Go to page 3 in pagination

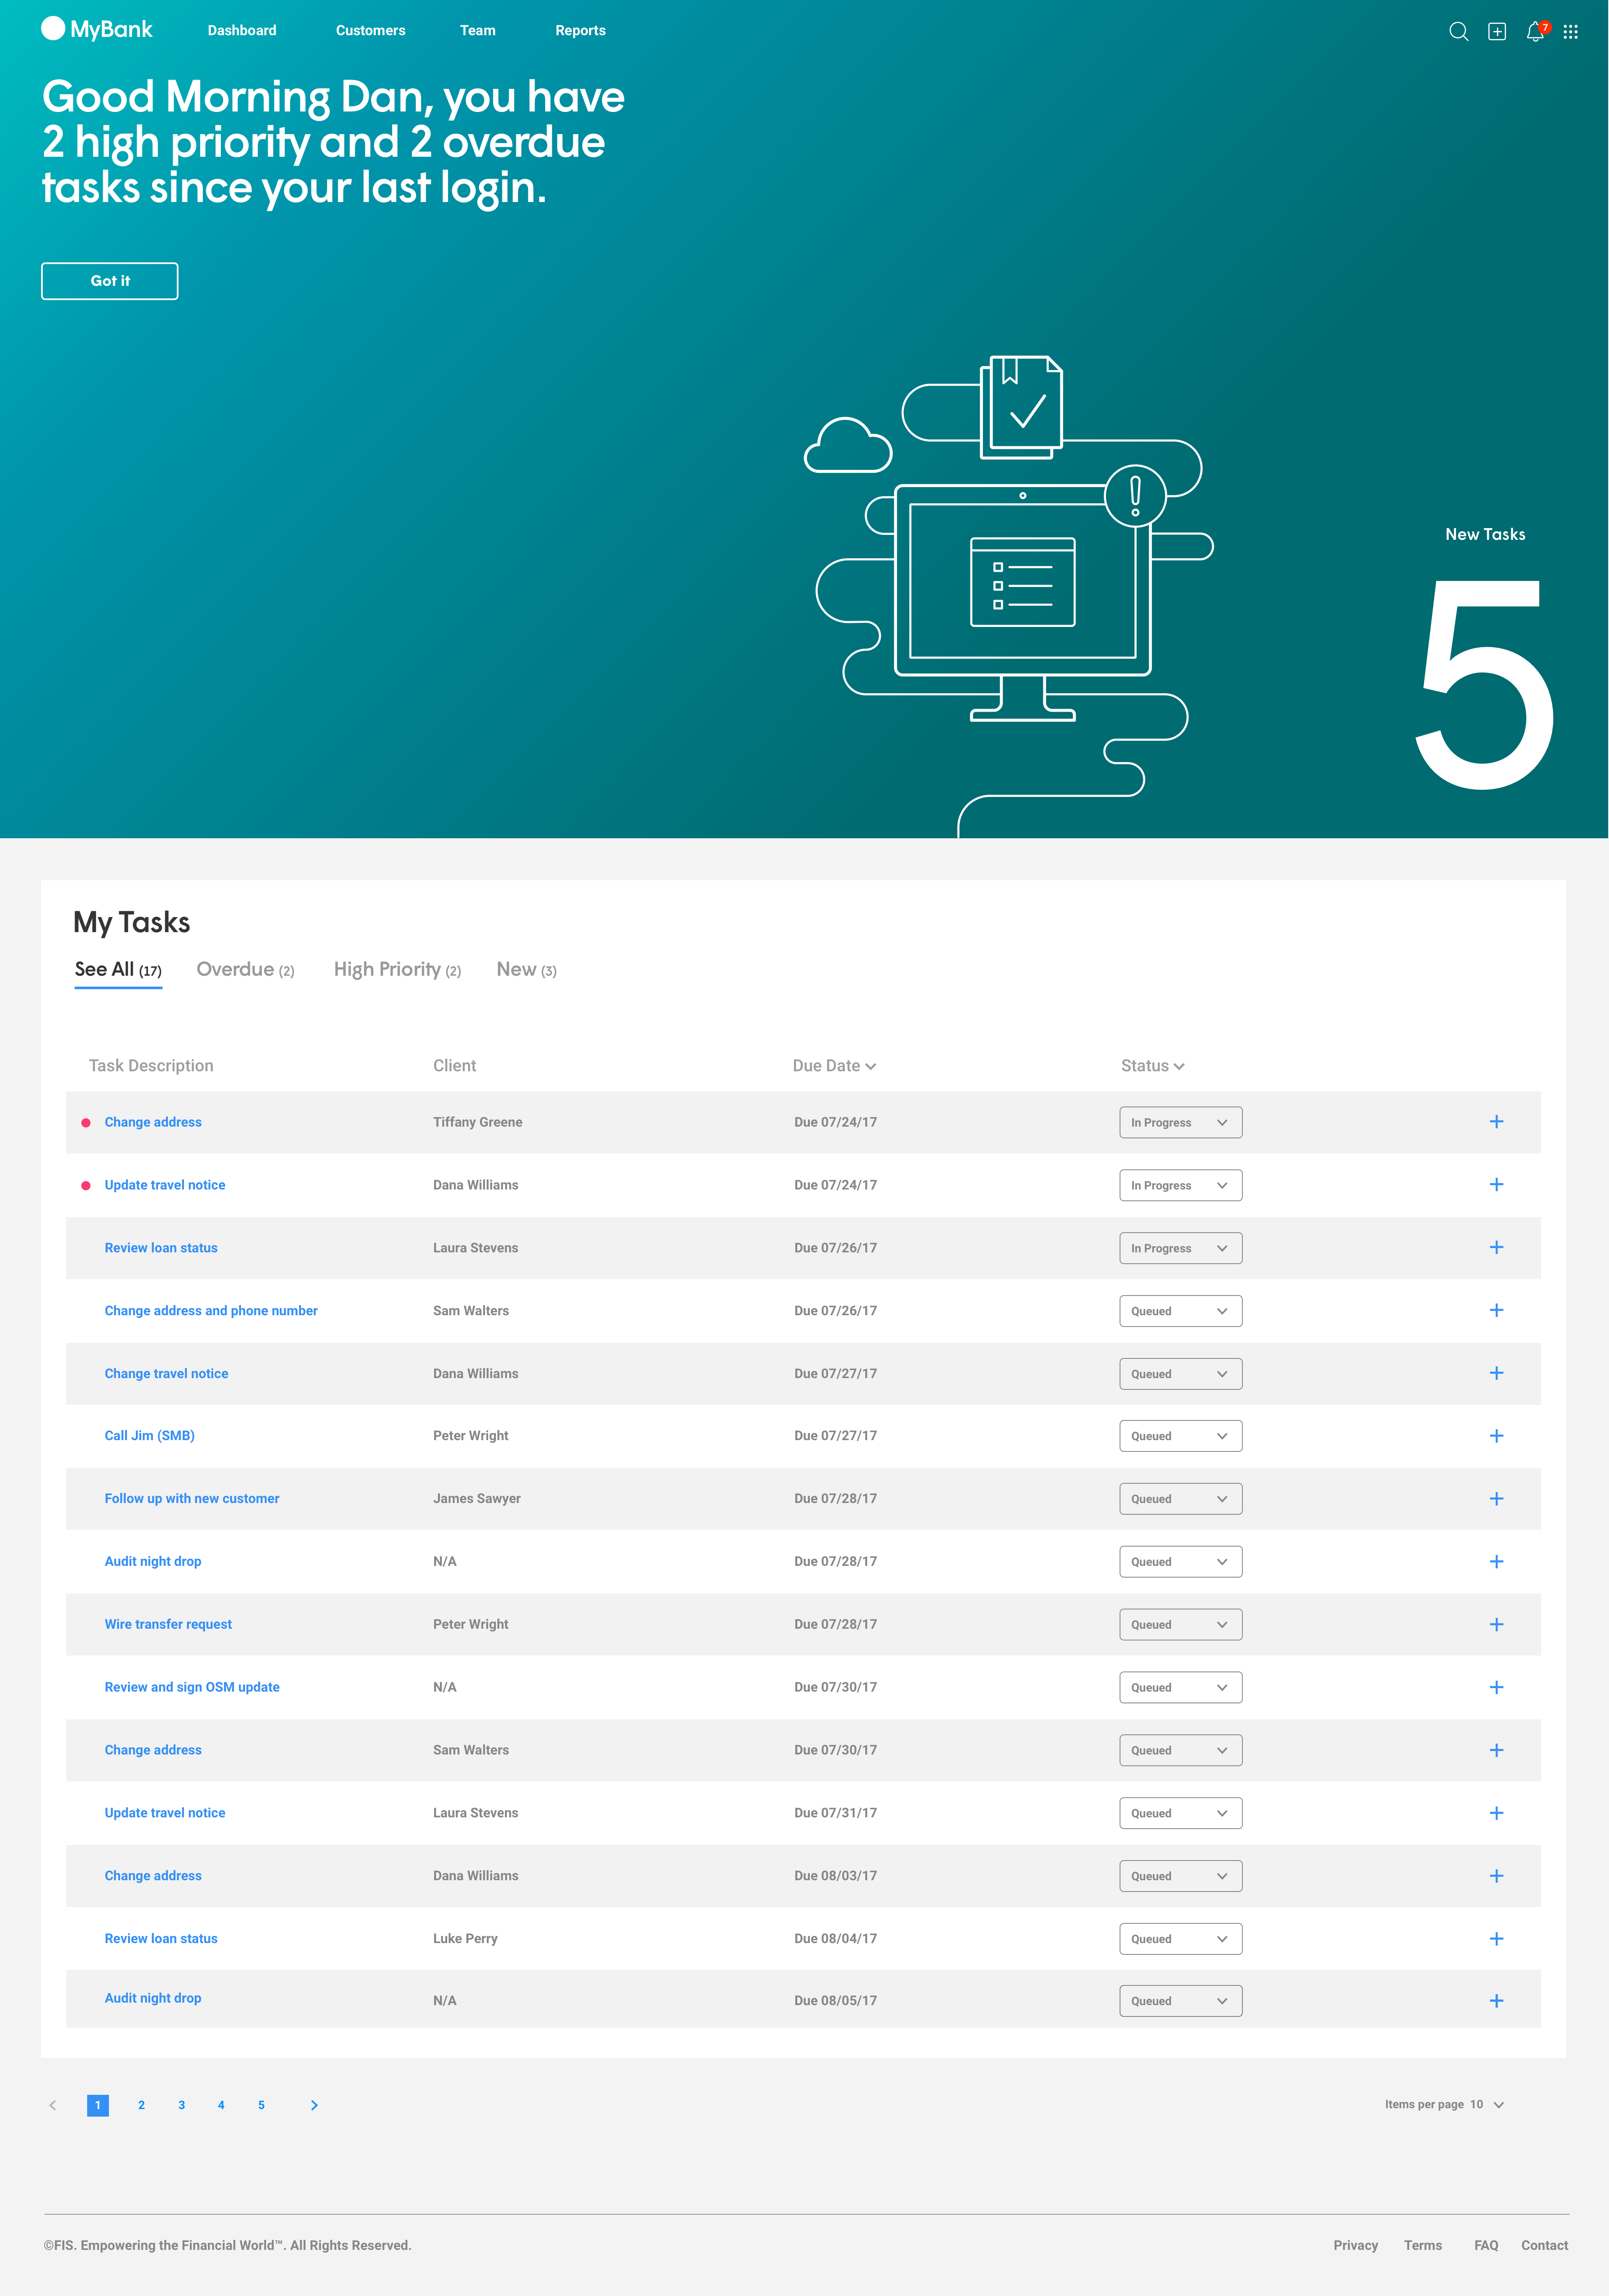pyautogui.click(x=181, y=2105)
